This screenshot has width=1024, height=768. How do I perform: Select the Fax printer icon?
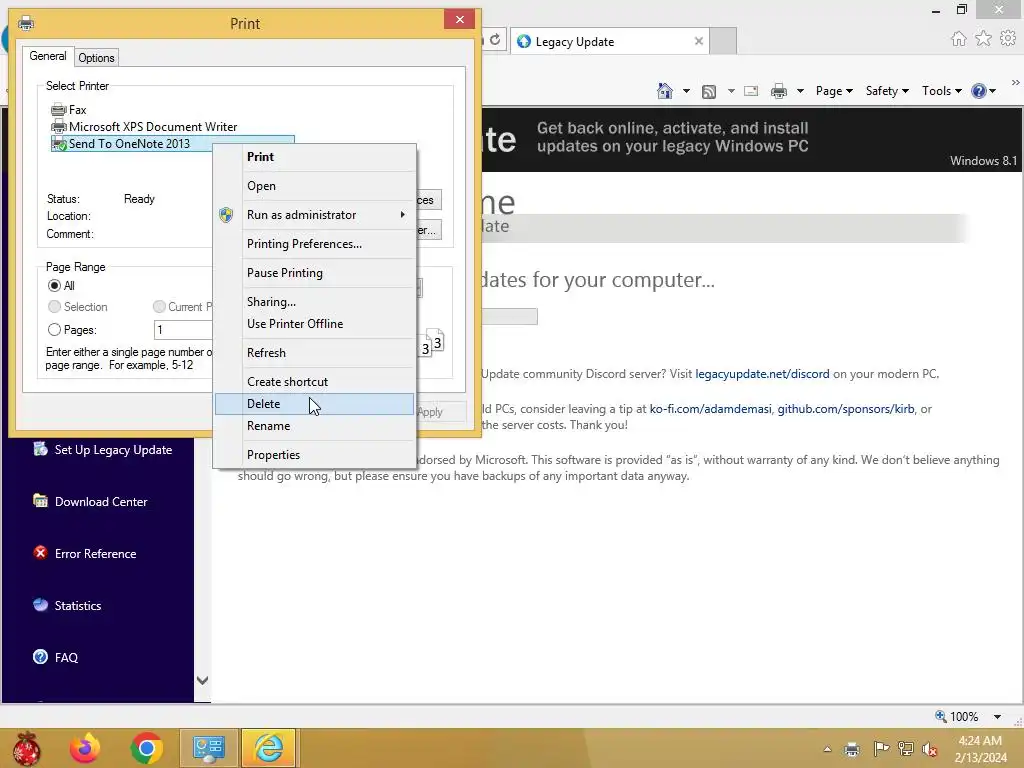pos(59,110)
